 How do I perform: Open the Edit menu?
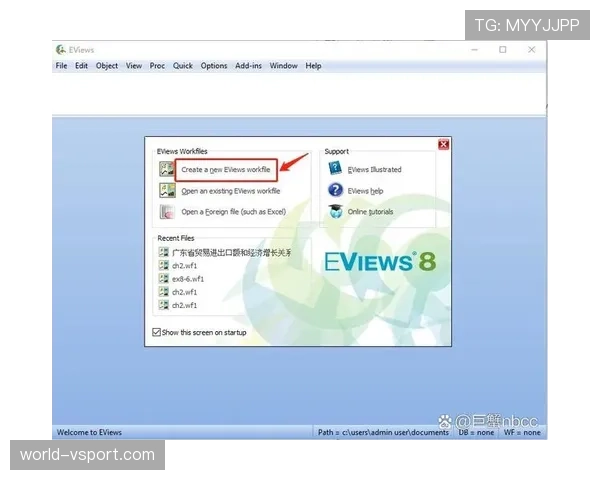coord(81,65)
